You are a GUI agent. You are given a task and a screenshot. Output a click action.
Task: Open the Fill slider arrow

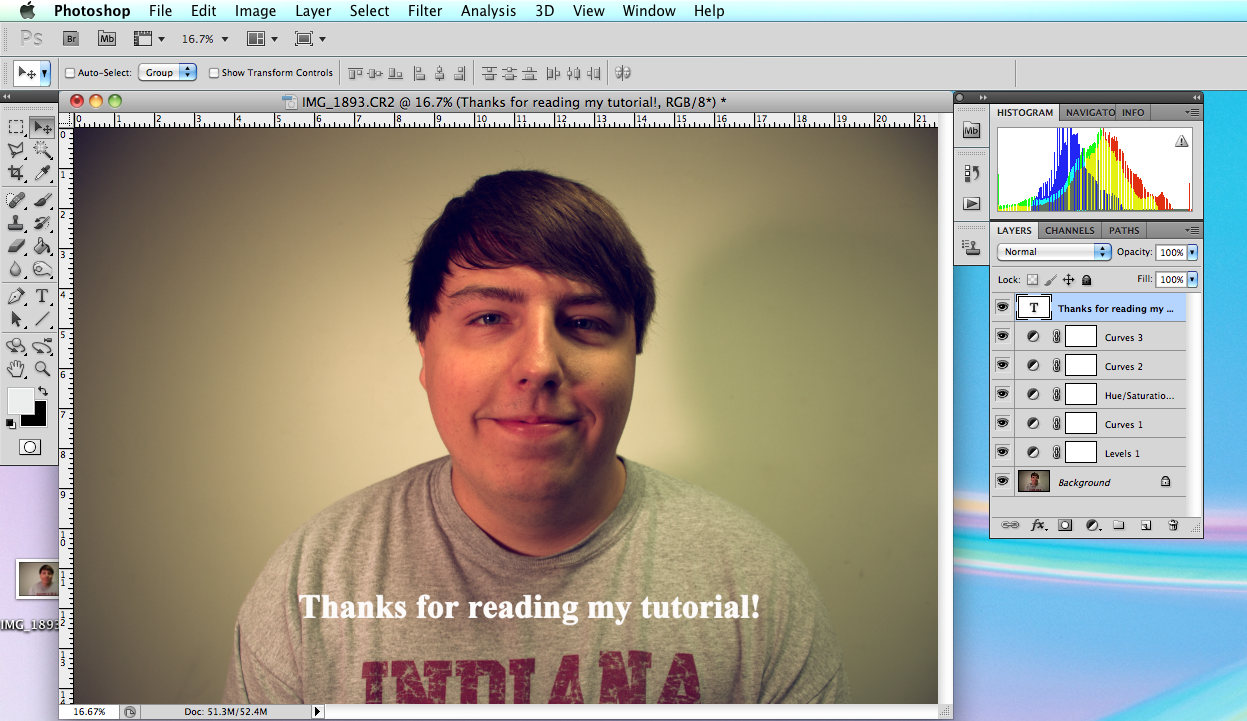click(1192, 280)
